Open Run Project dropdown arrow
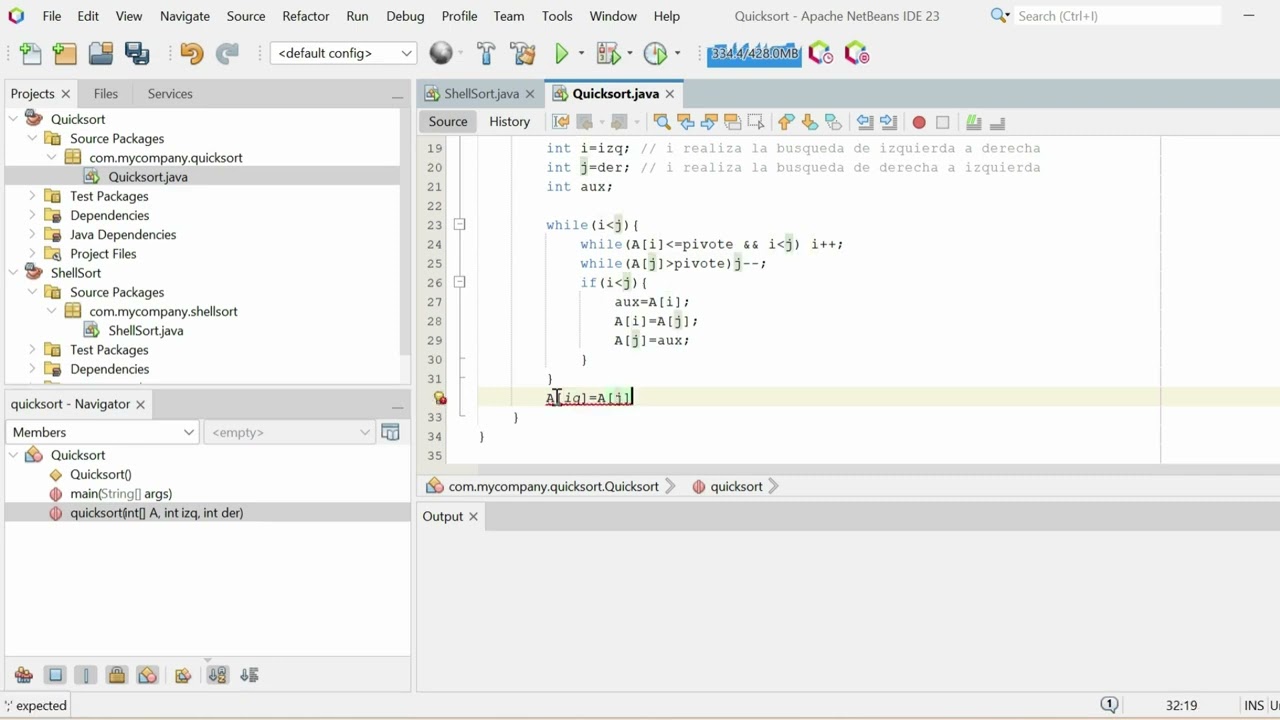1280x720 pixels. coord(581,54)
